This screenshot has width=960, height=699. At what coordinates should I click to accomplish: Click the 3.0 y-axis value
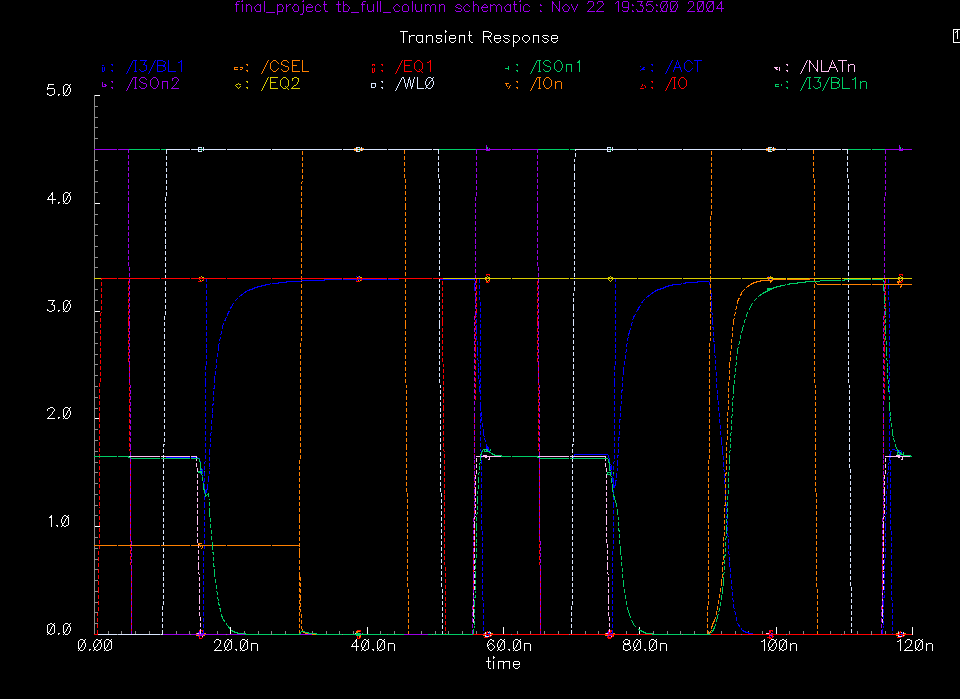click(59, 306)
